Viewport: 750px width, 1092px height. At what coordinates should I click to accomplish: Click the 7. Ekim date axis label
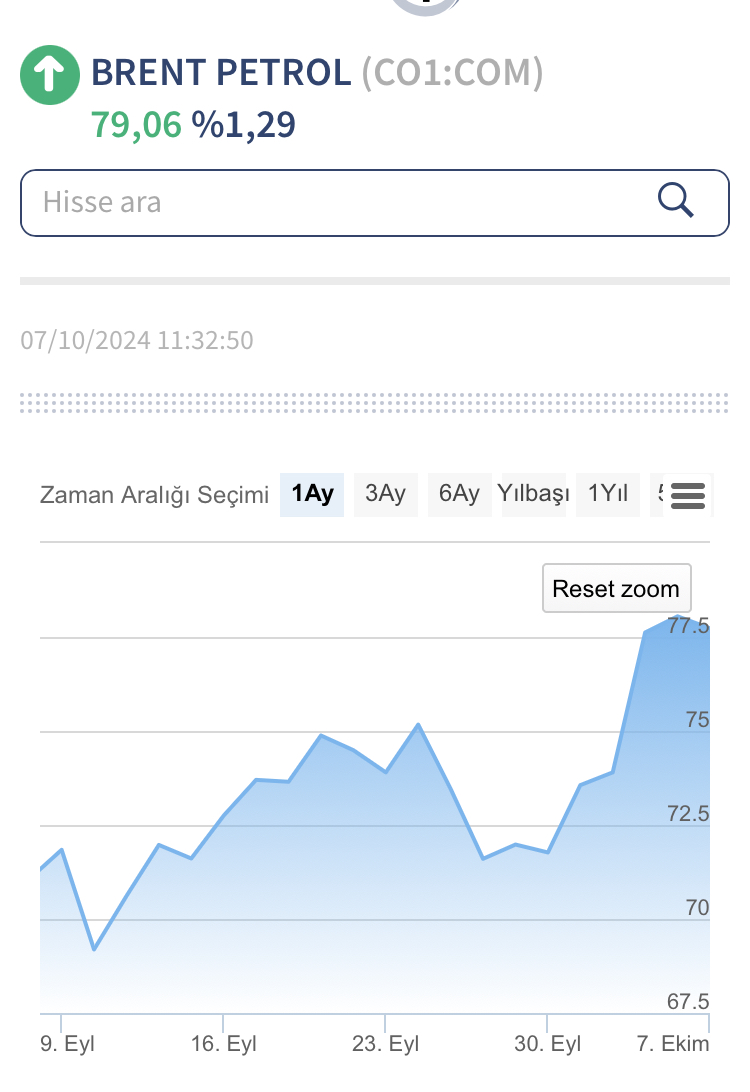click(673, 1044)
